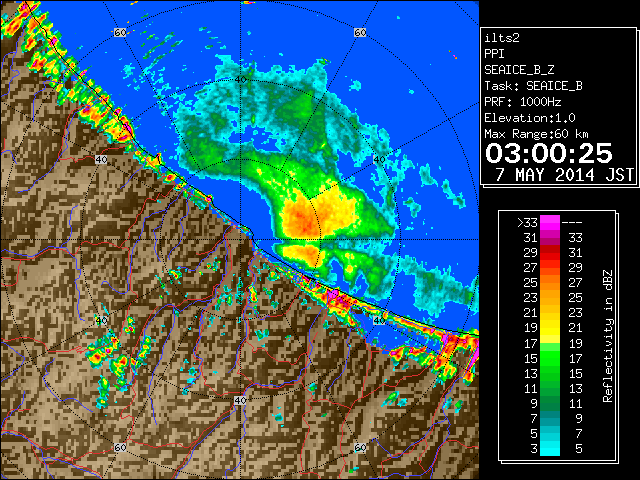
Task: Click the 40 km ring label due north
Action: click(x=241, y=79)
